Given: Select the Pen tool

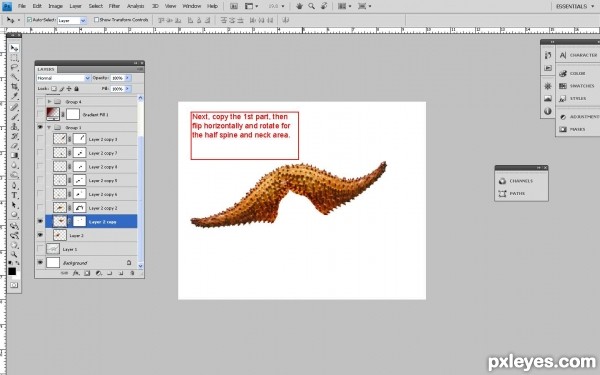Looking at the screenshot, I should point(14,186).
